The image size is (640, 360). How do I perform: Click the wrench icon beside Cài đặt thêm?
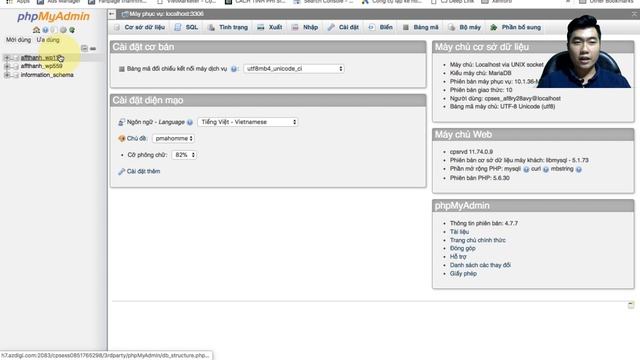(x=121, y=171)
